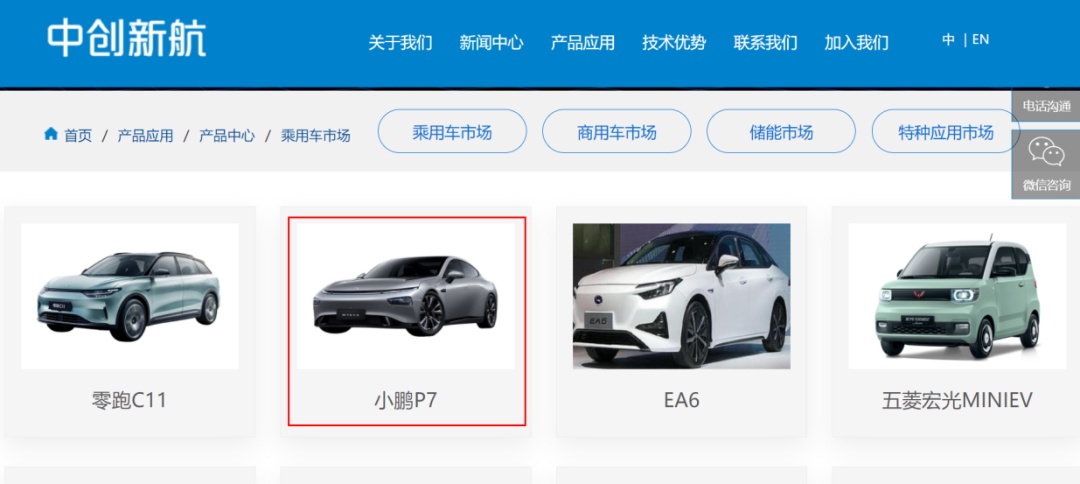The image size is (1080, 484).
Task: Open the 联系我们 menu
Action: pyautogui.click(x=765, y=43)
